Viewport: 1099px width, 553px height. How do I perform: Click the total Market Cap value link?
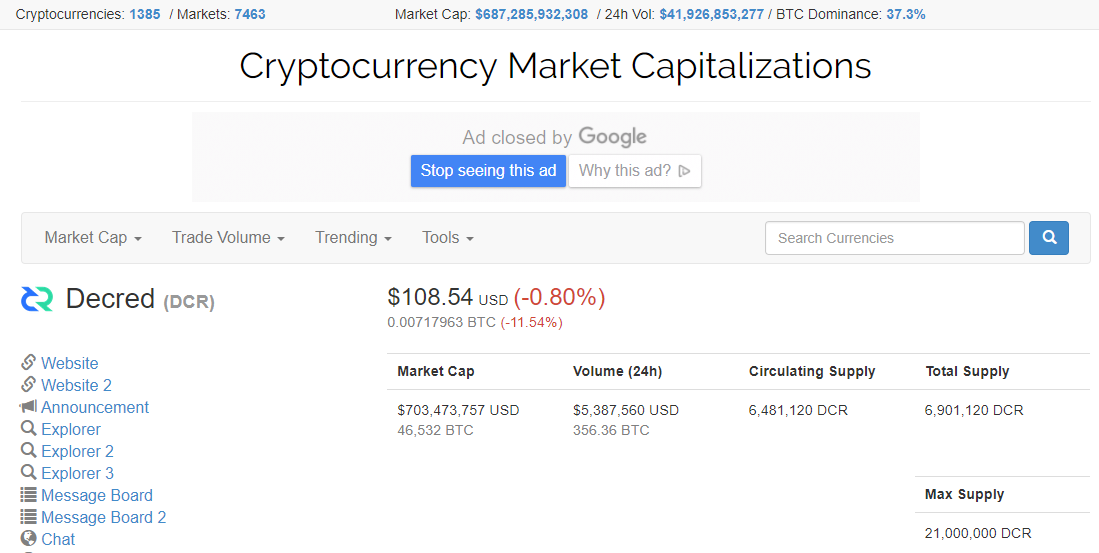pos(531,14)
